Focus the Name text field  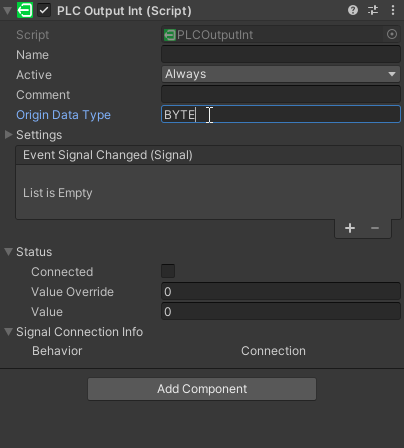281,54
